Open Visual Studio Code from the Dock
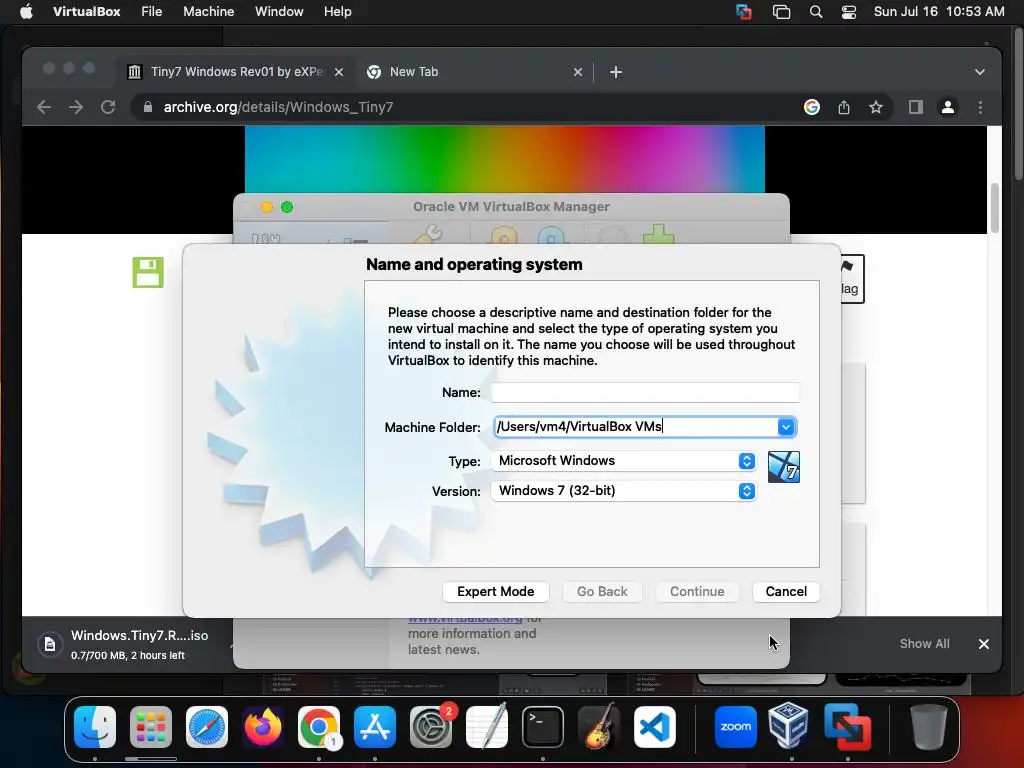The width and height of the screenshot is (1024, 768). tap(654, 727)
